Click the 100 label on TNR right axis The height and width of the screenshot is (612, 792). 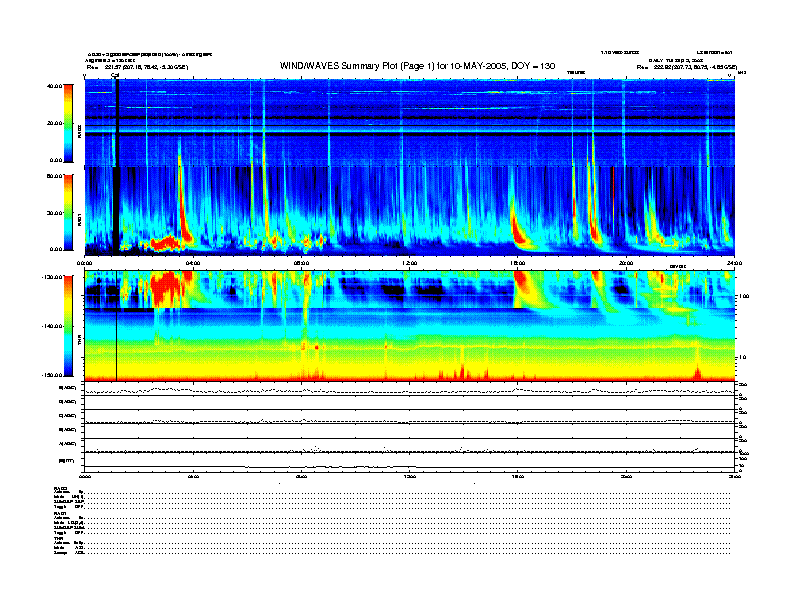744,296
